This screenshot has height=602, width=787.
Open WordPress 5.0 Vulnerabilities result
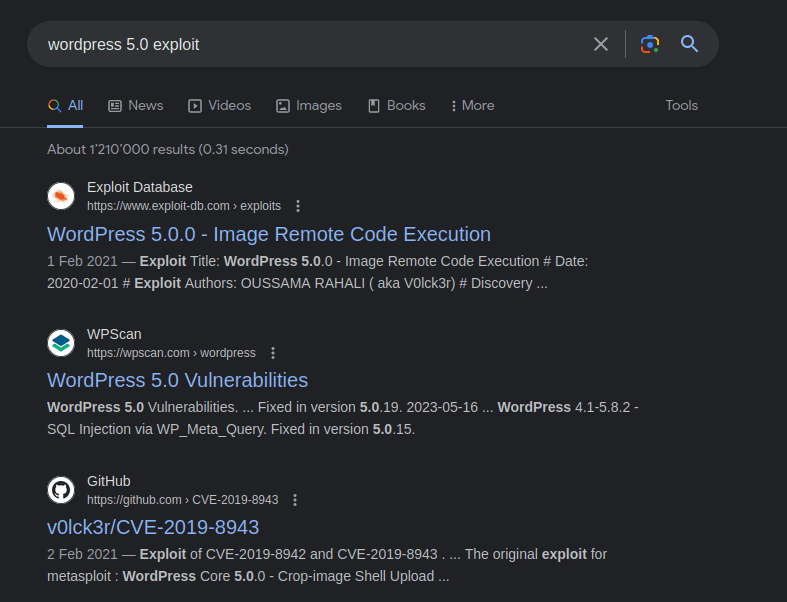point(177,380)
